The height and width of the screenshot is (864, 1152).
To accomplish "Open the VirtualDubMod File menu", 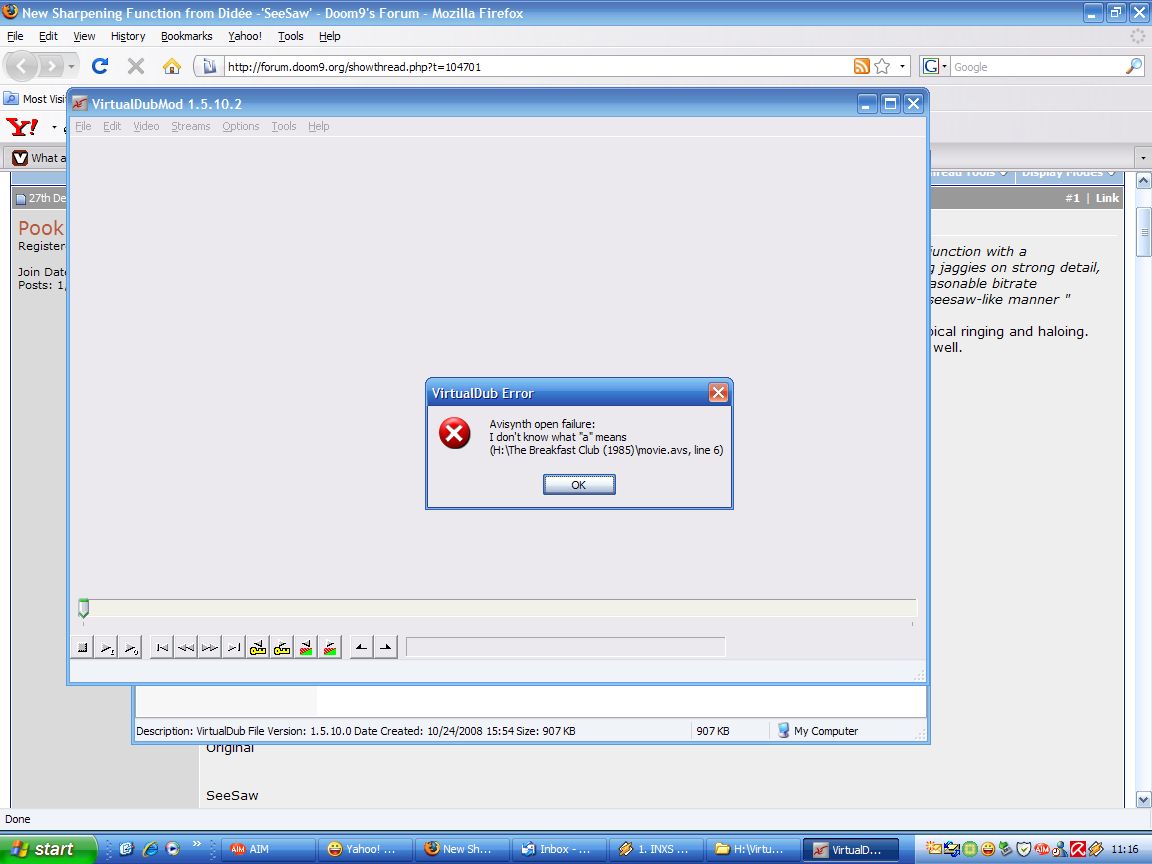I will pyautogui.click(x=83, y=126).
